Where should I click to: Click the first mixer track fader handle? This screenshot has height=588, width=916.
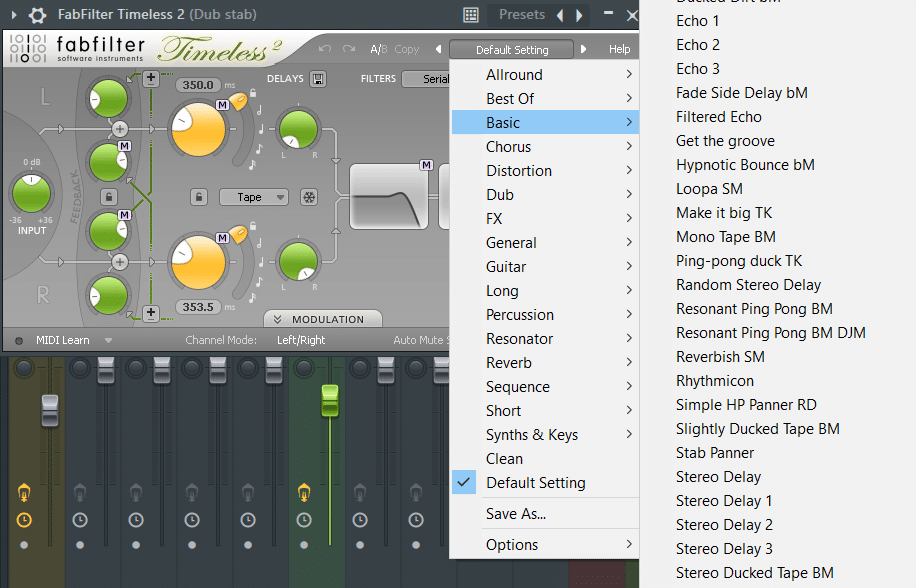pyautogui.click(x=50, y=410)
